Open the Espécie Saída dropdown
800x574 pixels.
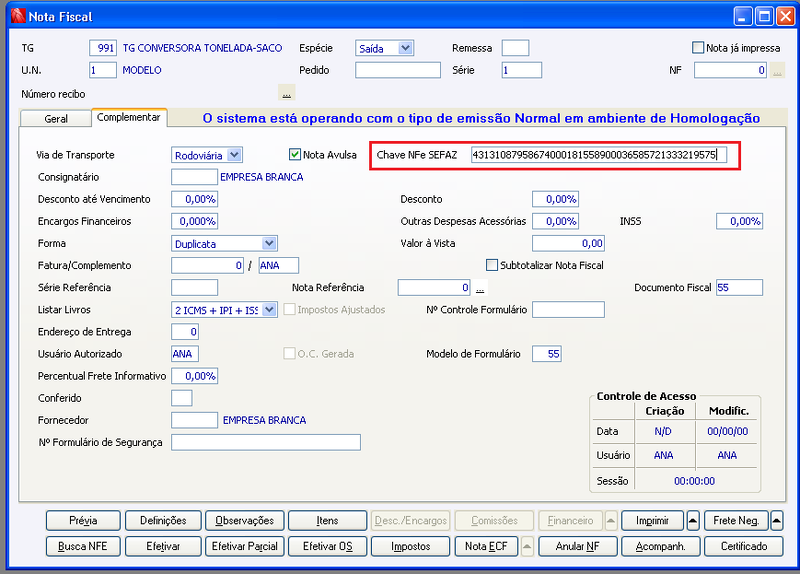click(x=405, y=48)
